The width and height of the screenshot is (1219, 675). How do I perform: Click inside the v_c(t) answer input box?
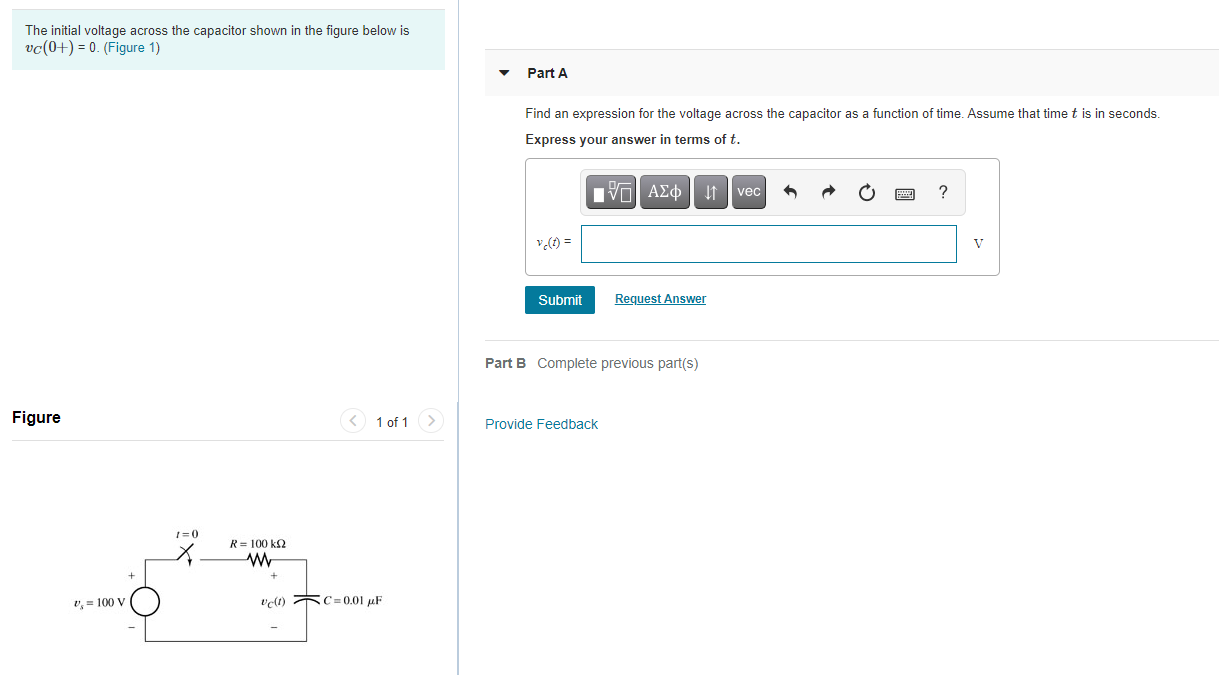768,243
